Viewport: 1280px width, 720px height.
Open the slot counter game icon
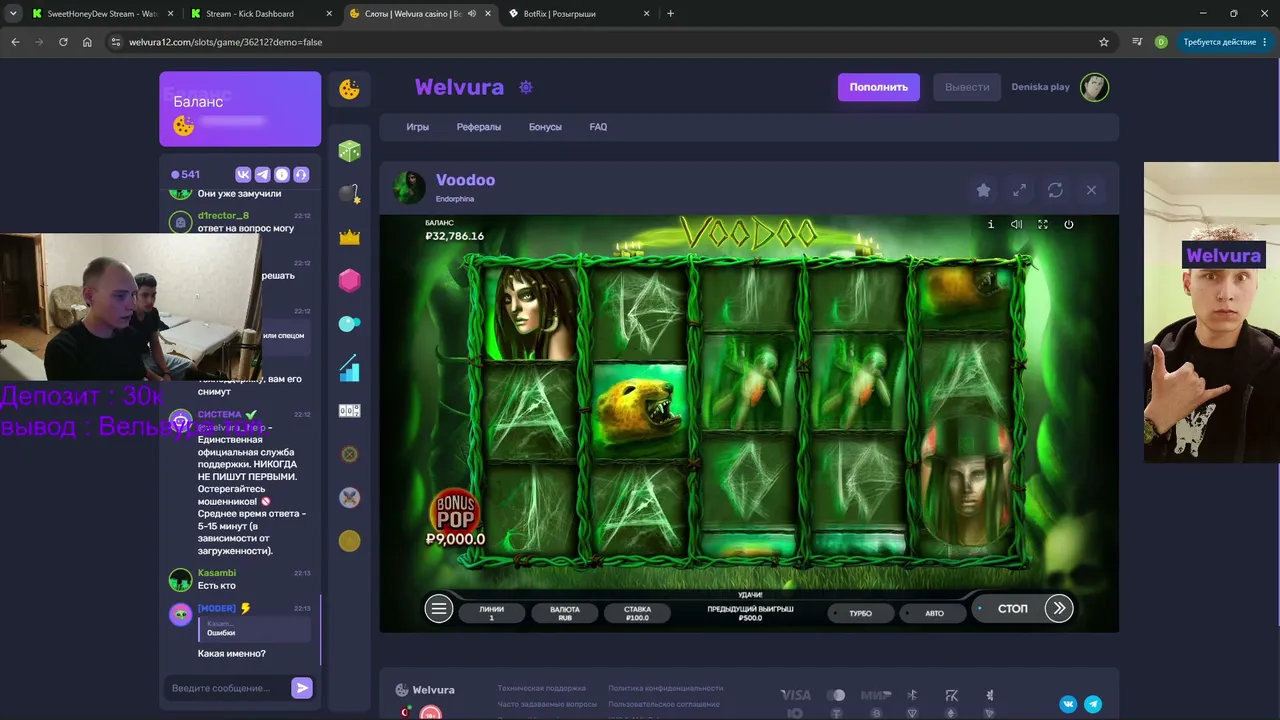tap(349, 411)
